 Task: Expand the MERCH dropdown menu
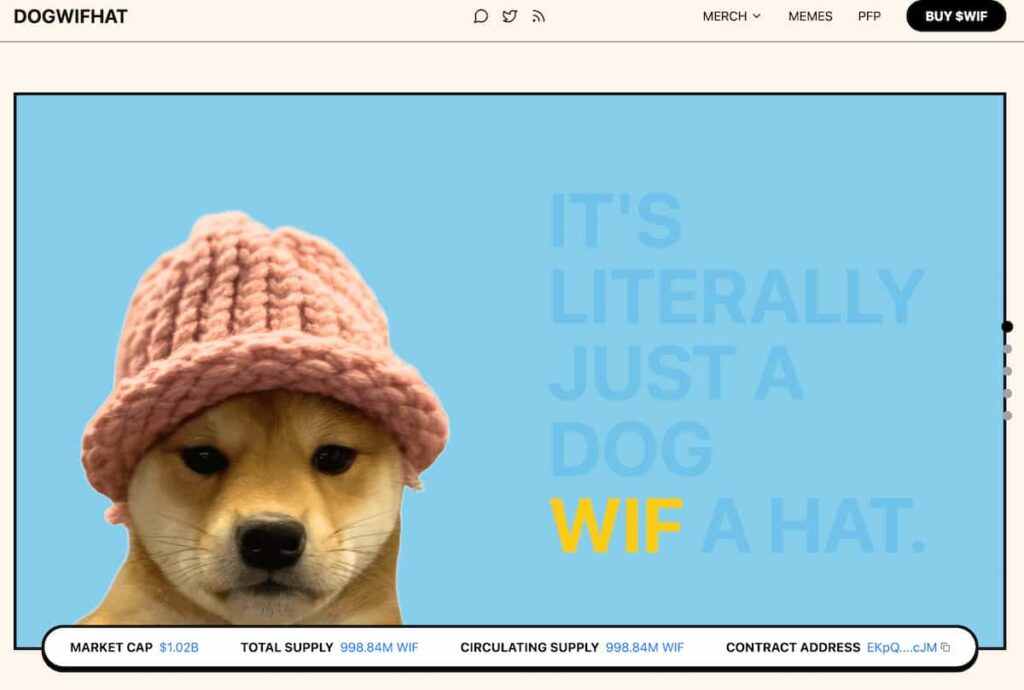731,16
